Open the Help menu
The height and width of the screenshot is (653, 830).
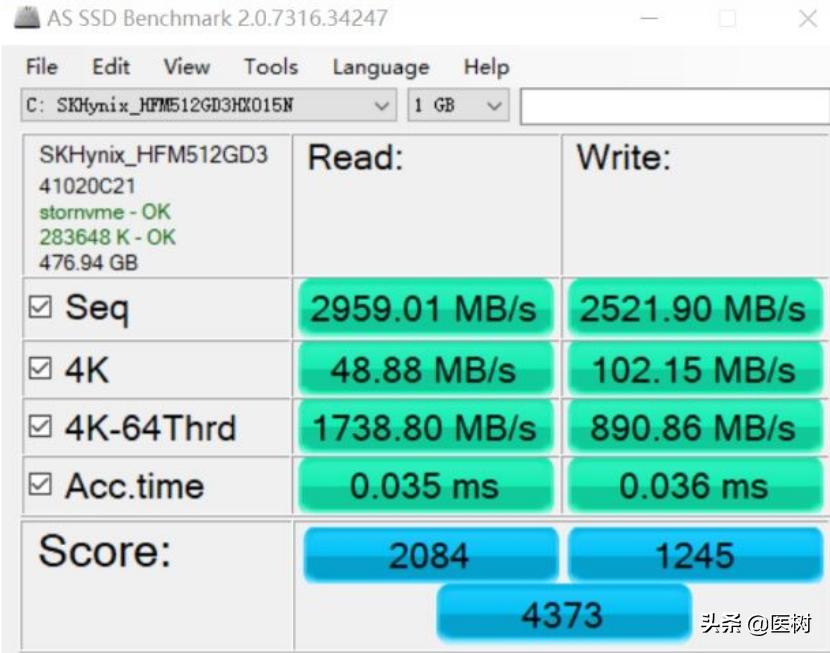click(x=487, y=67)
